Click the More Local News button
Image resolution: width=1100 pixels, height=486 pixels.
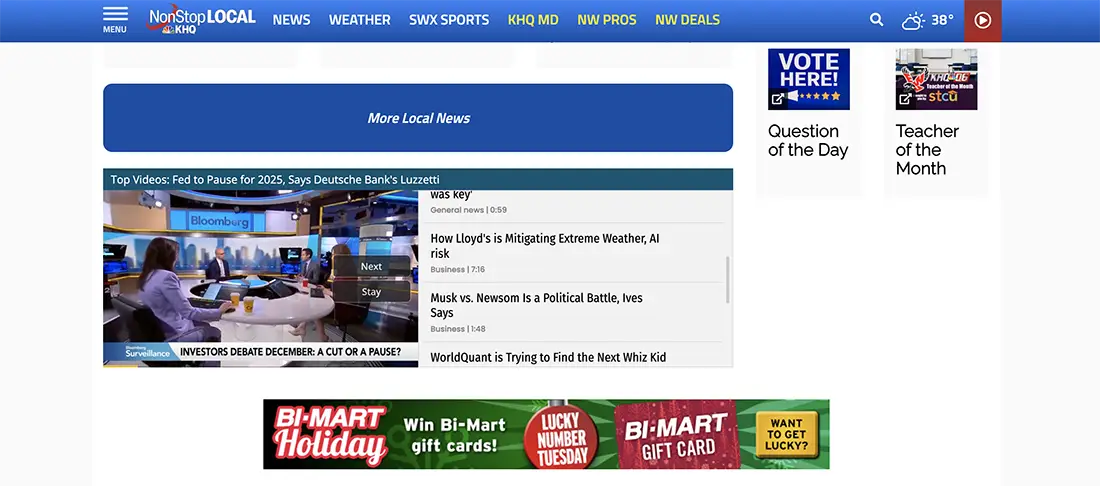click(418, 118)
